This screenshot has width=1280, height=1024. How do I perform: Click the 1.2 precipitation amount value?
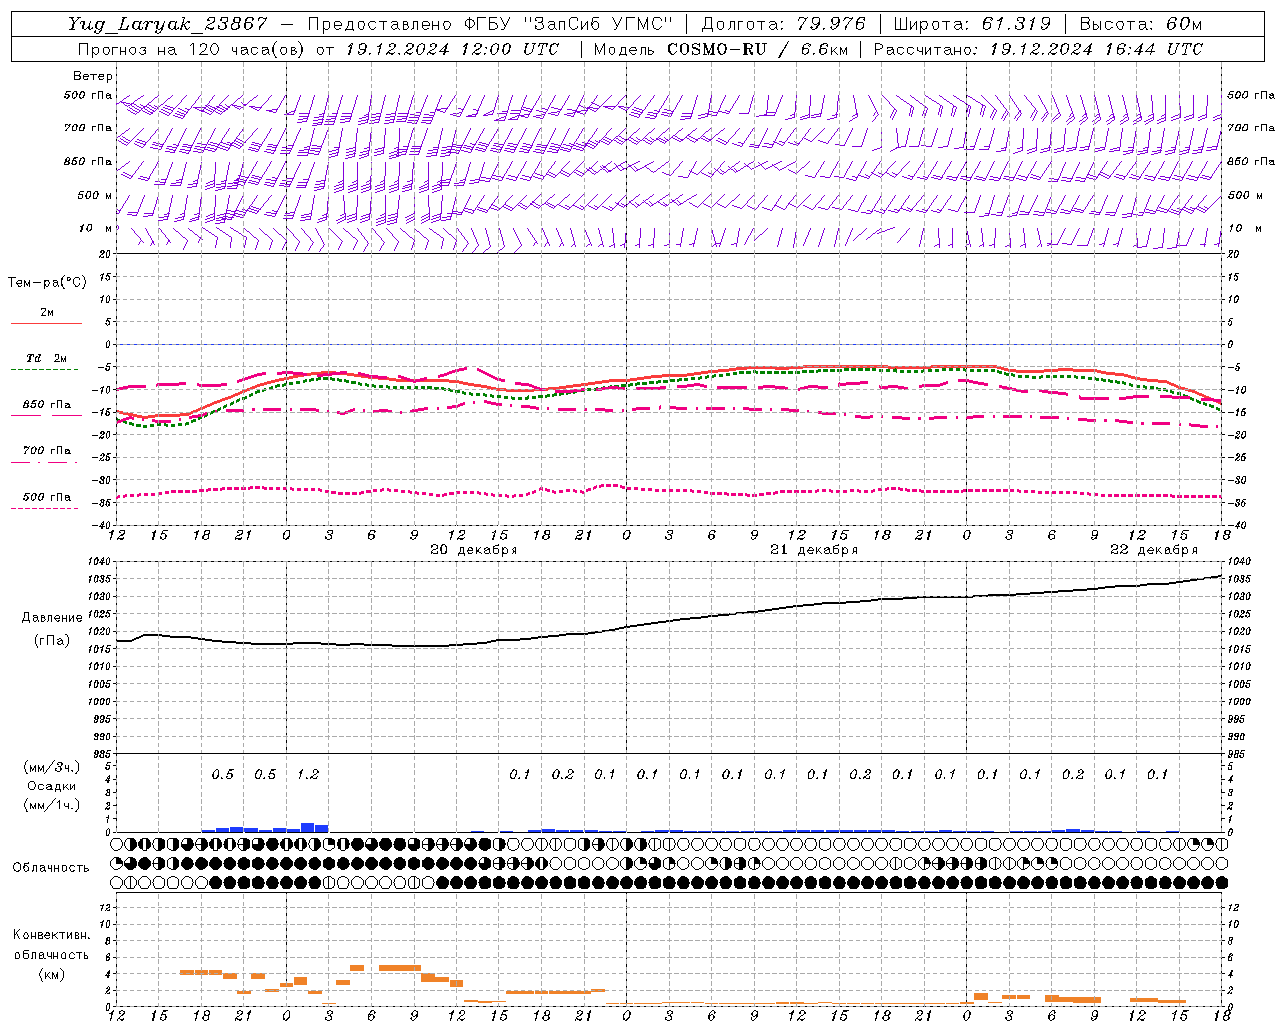click(x=308, y=774)
